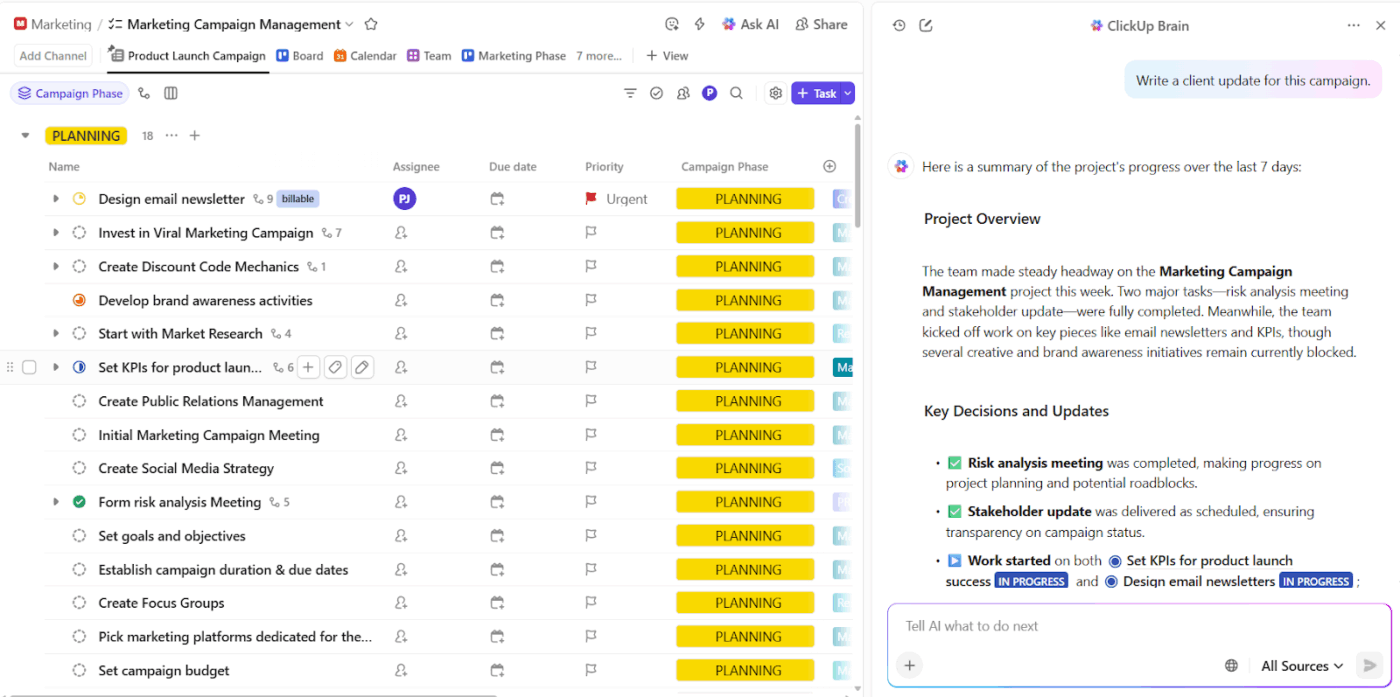Open the view settings gear

(x=775, y=92)
